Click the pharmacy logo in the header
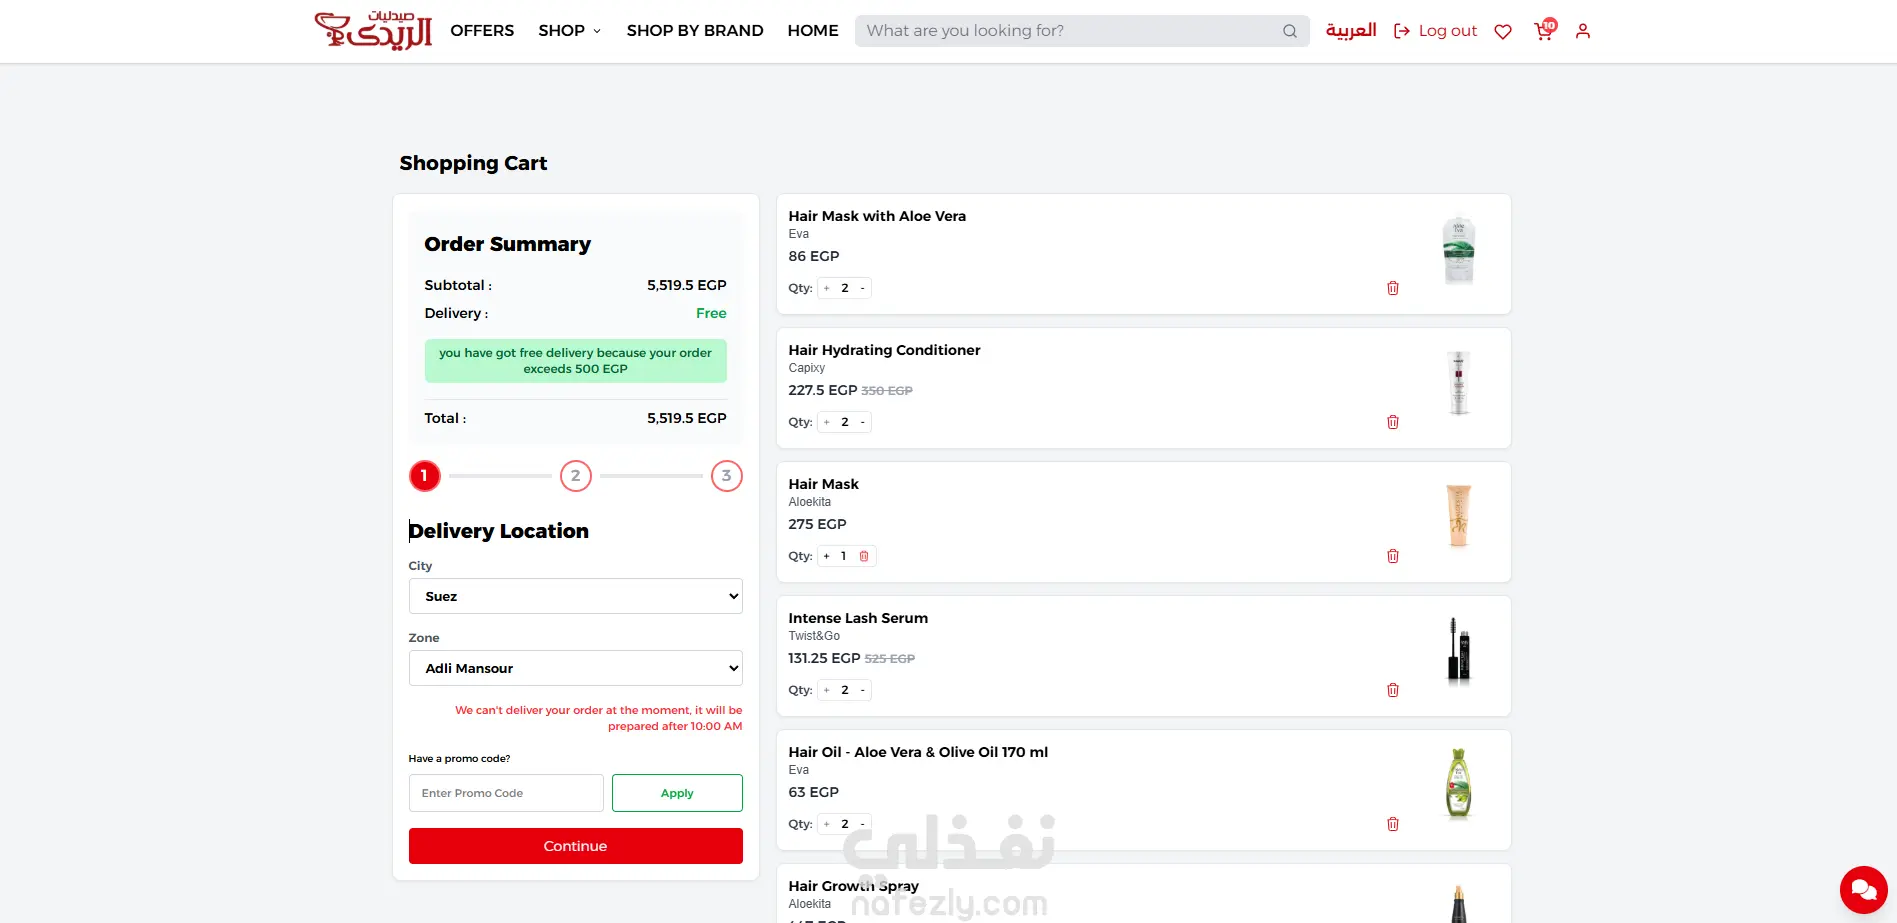The width and height of the screenshot is (1897, 923). 373,30
